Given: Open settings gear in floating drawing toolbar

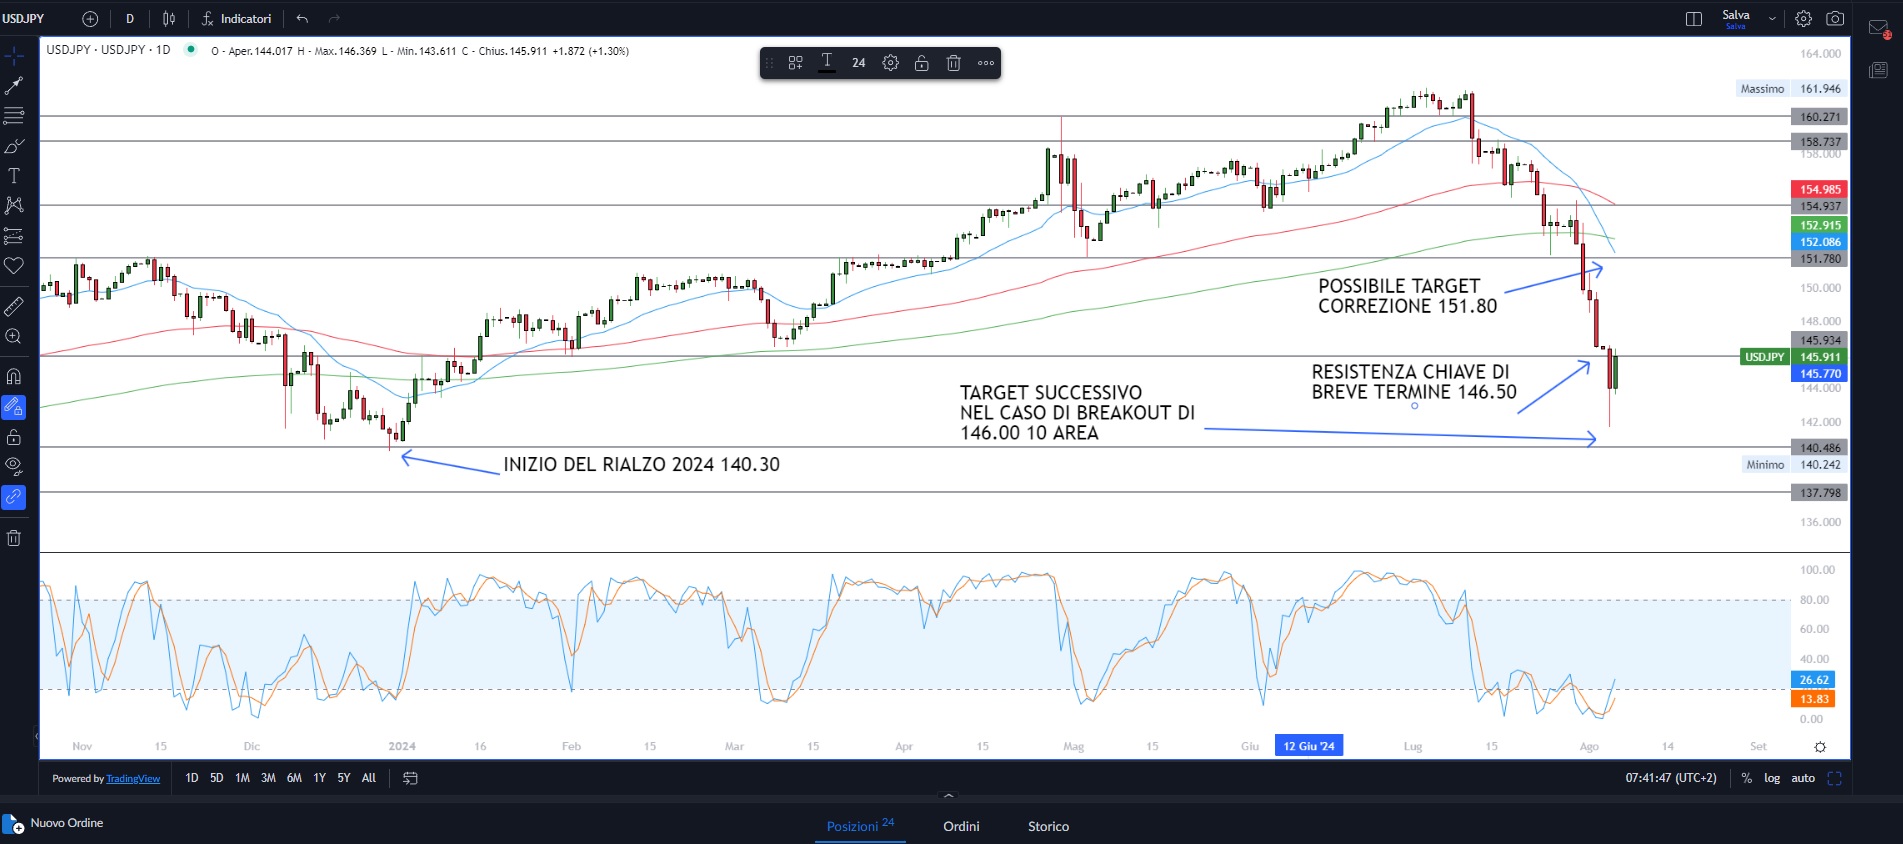Looking at the screenshot, I should (x=890, y=63).
